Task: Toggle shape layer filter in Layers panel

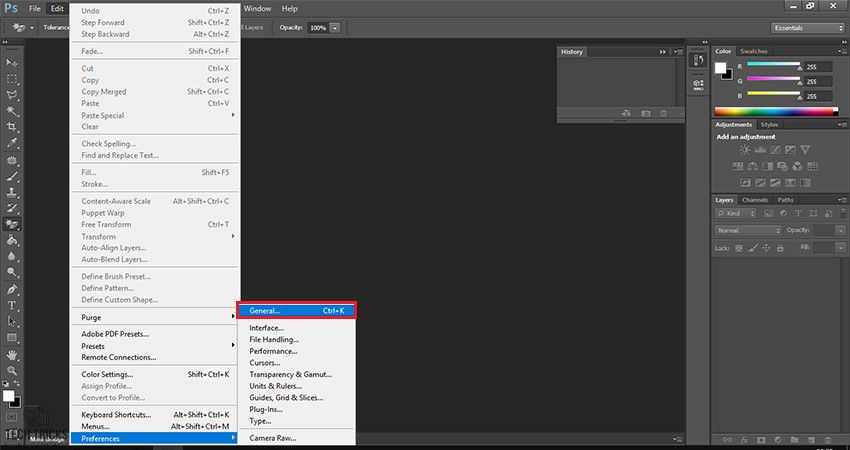Action: click(x=813, y=214)
